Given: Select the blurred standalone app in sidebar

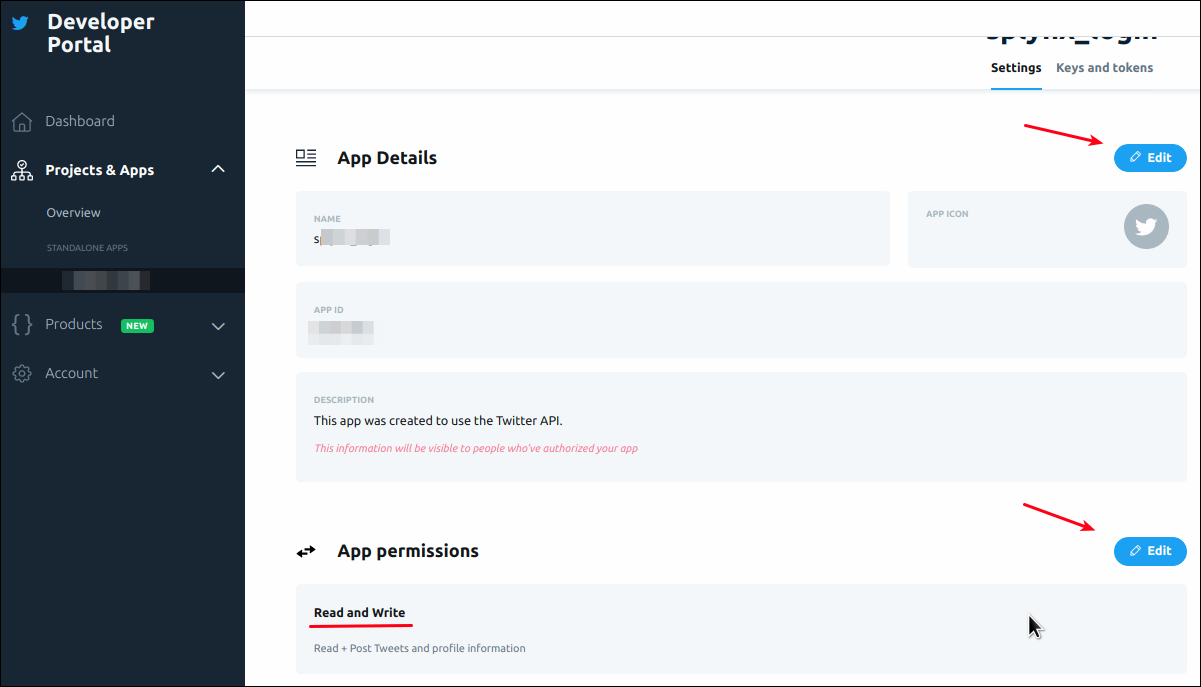Looking at the screenshot, I should coord(106,280).
